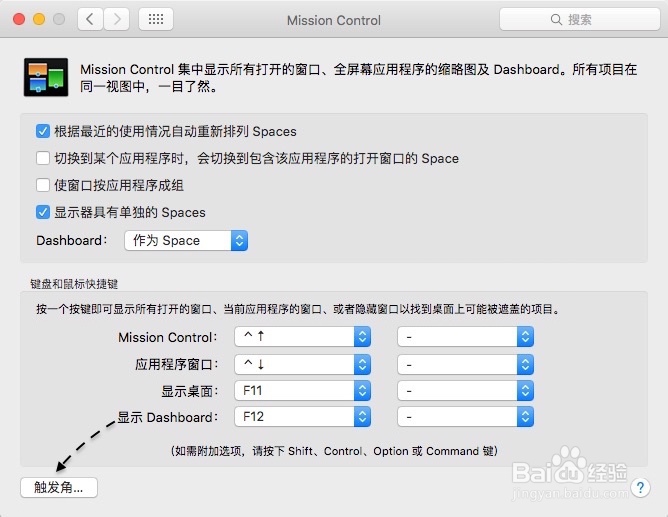Viewport: 668px width, 517px height.
Task: Close the window with red button
Action: tap(19, 19)
